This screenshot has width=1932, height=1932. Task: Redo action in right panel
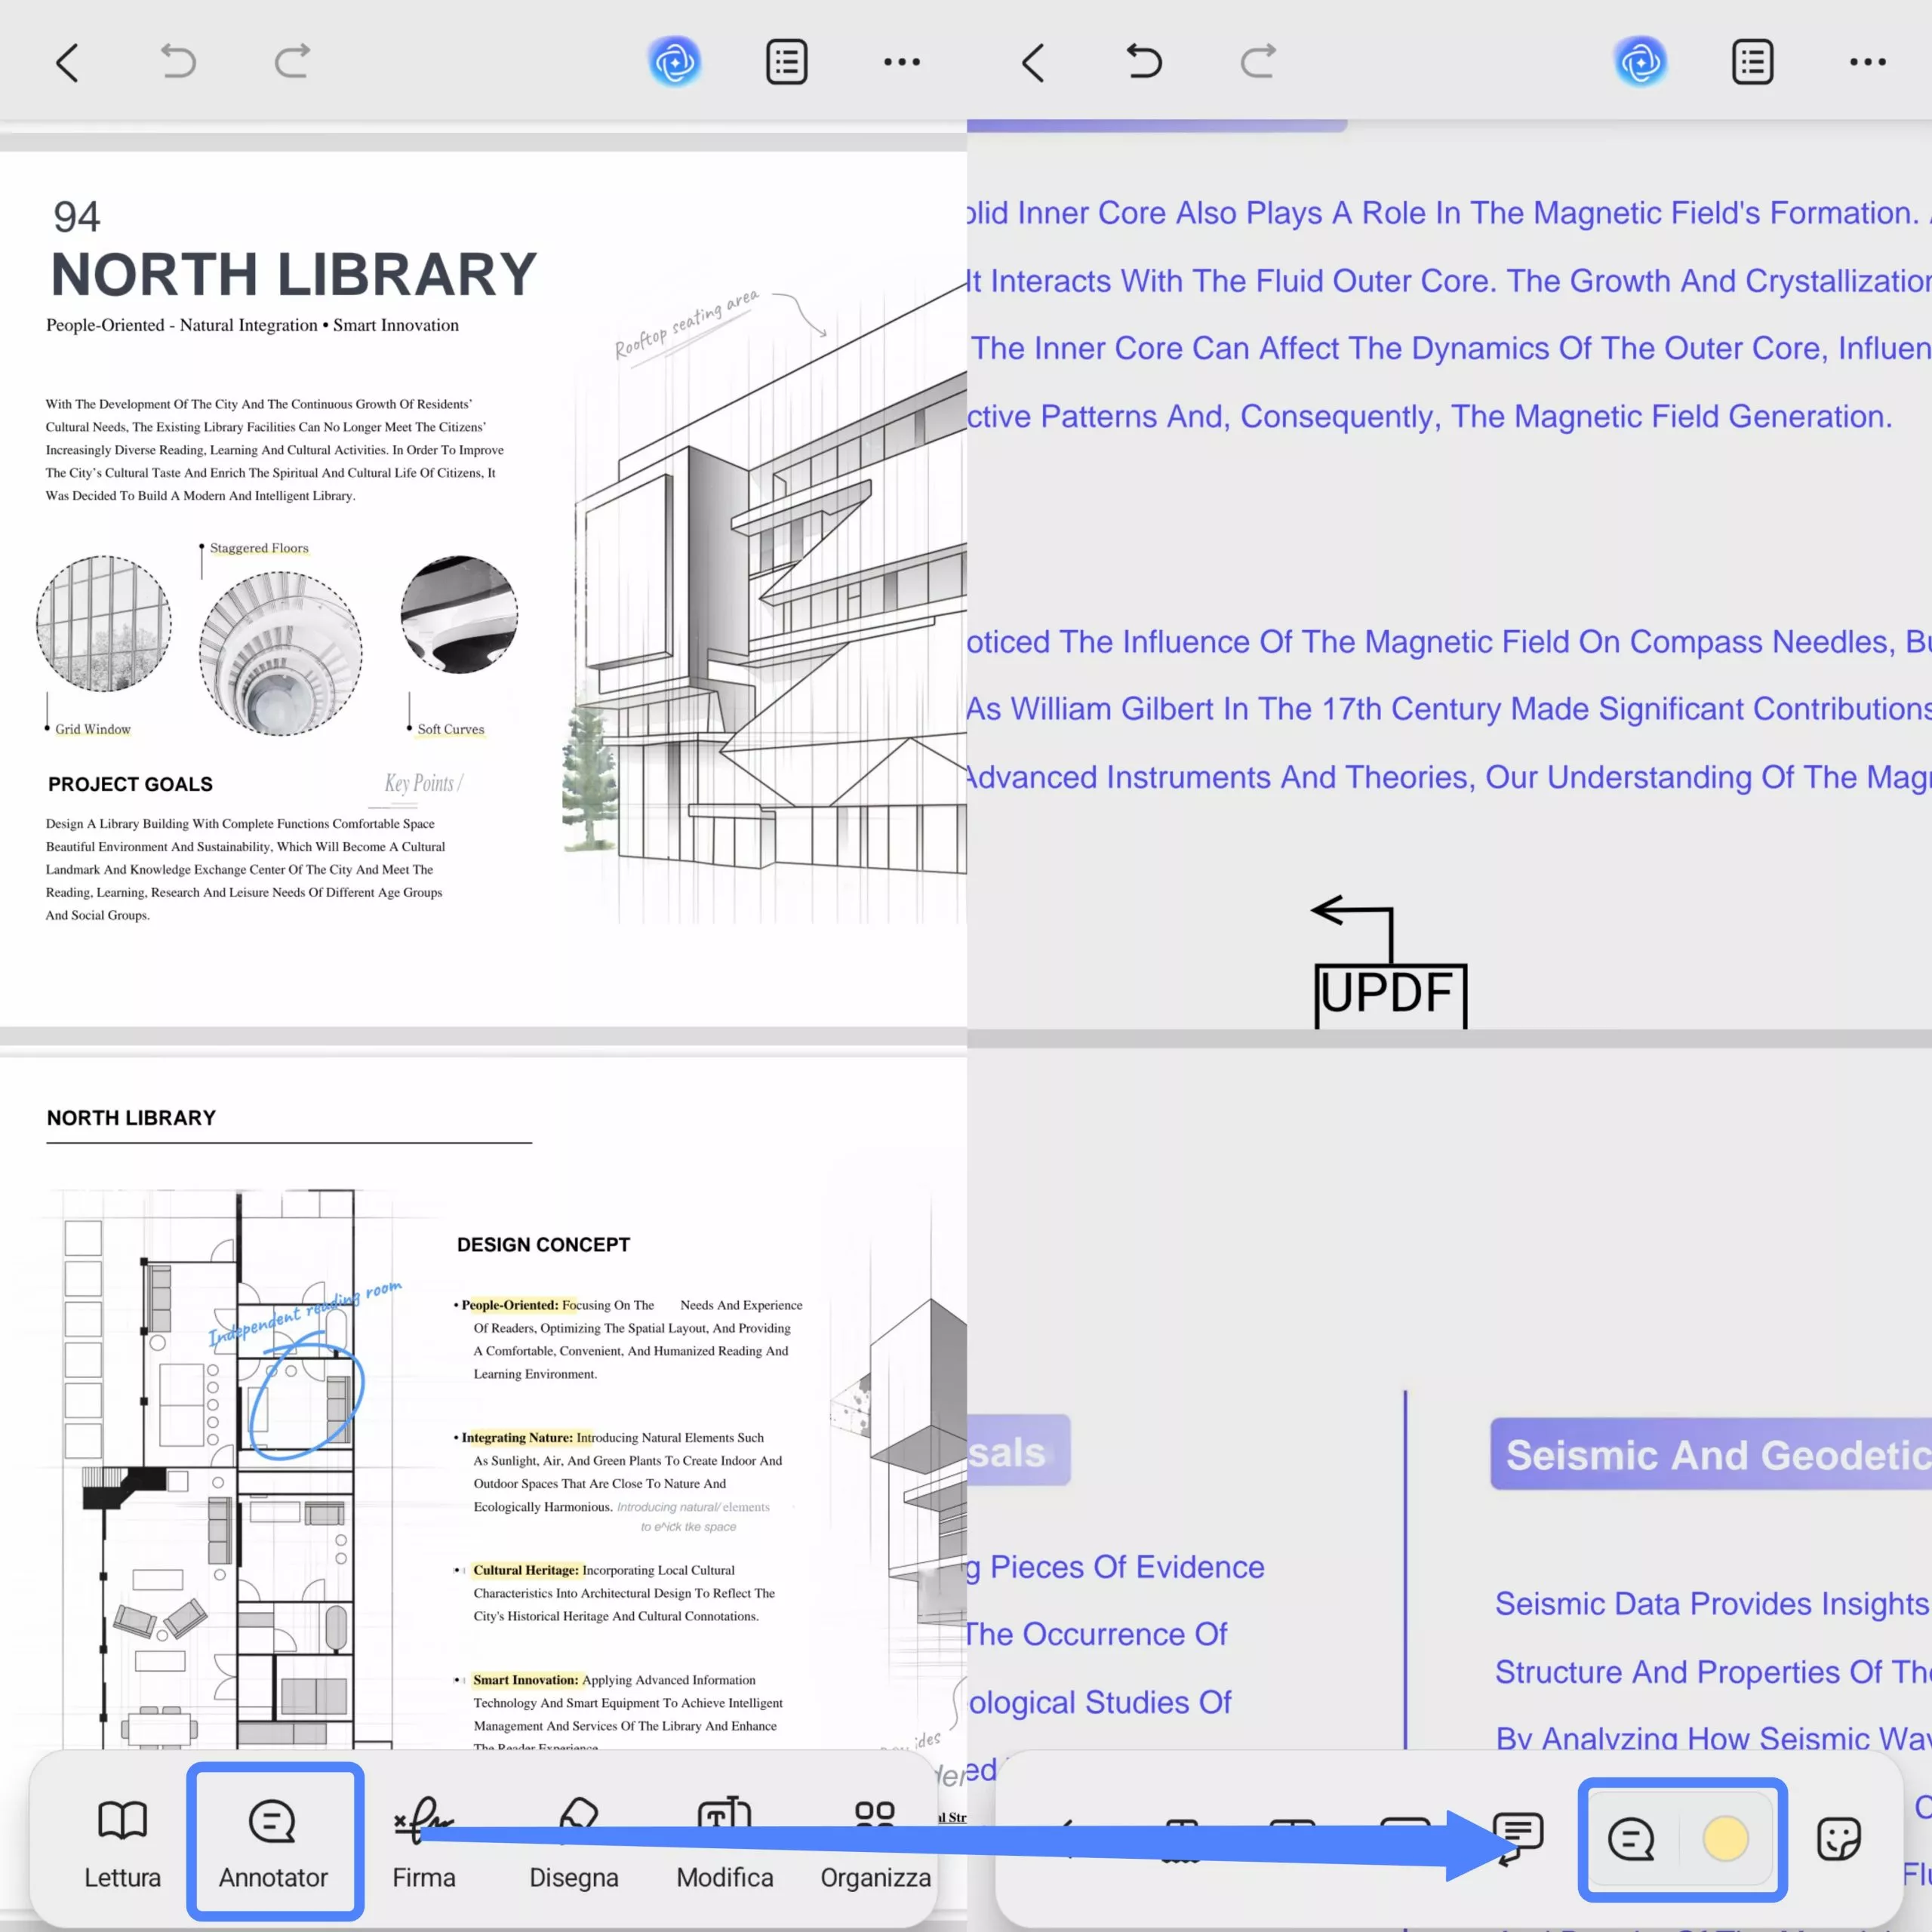(x=1258, y=62)
